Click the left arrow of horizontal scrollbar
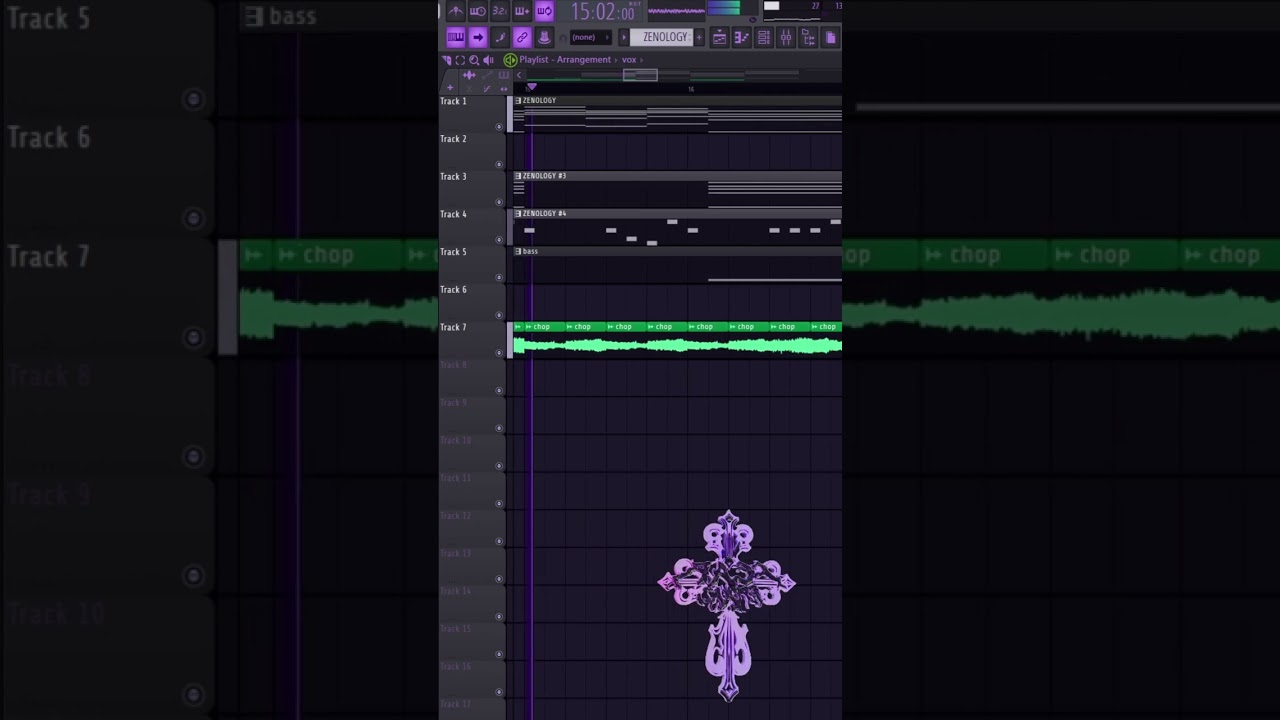This screenshot has height=720, width=1280. (519, 75)
